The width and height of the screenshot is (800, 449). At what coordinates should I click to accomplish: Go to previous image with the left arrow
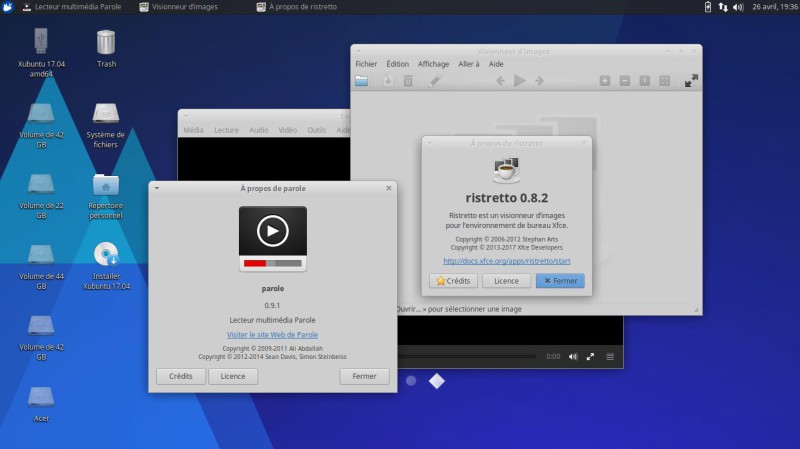pyautogui.click(x=501, y=81)
